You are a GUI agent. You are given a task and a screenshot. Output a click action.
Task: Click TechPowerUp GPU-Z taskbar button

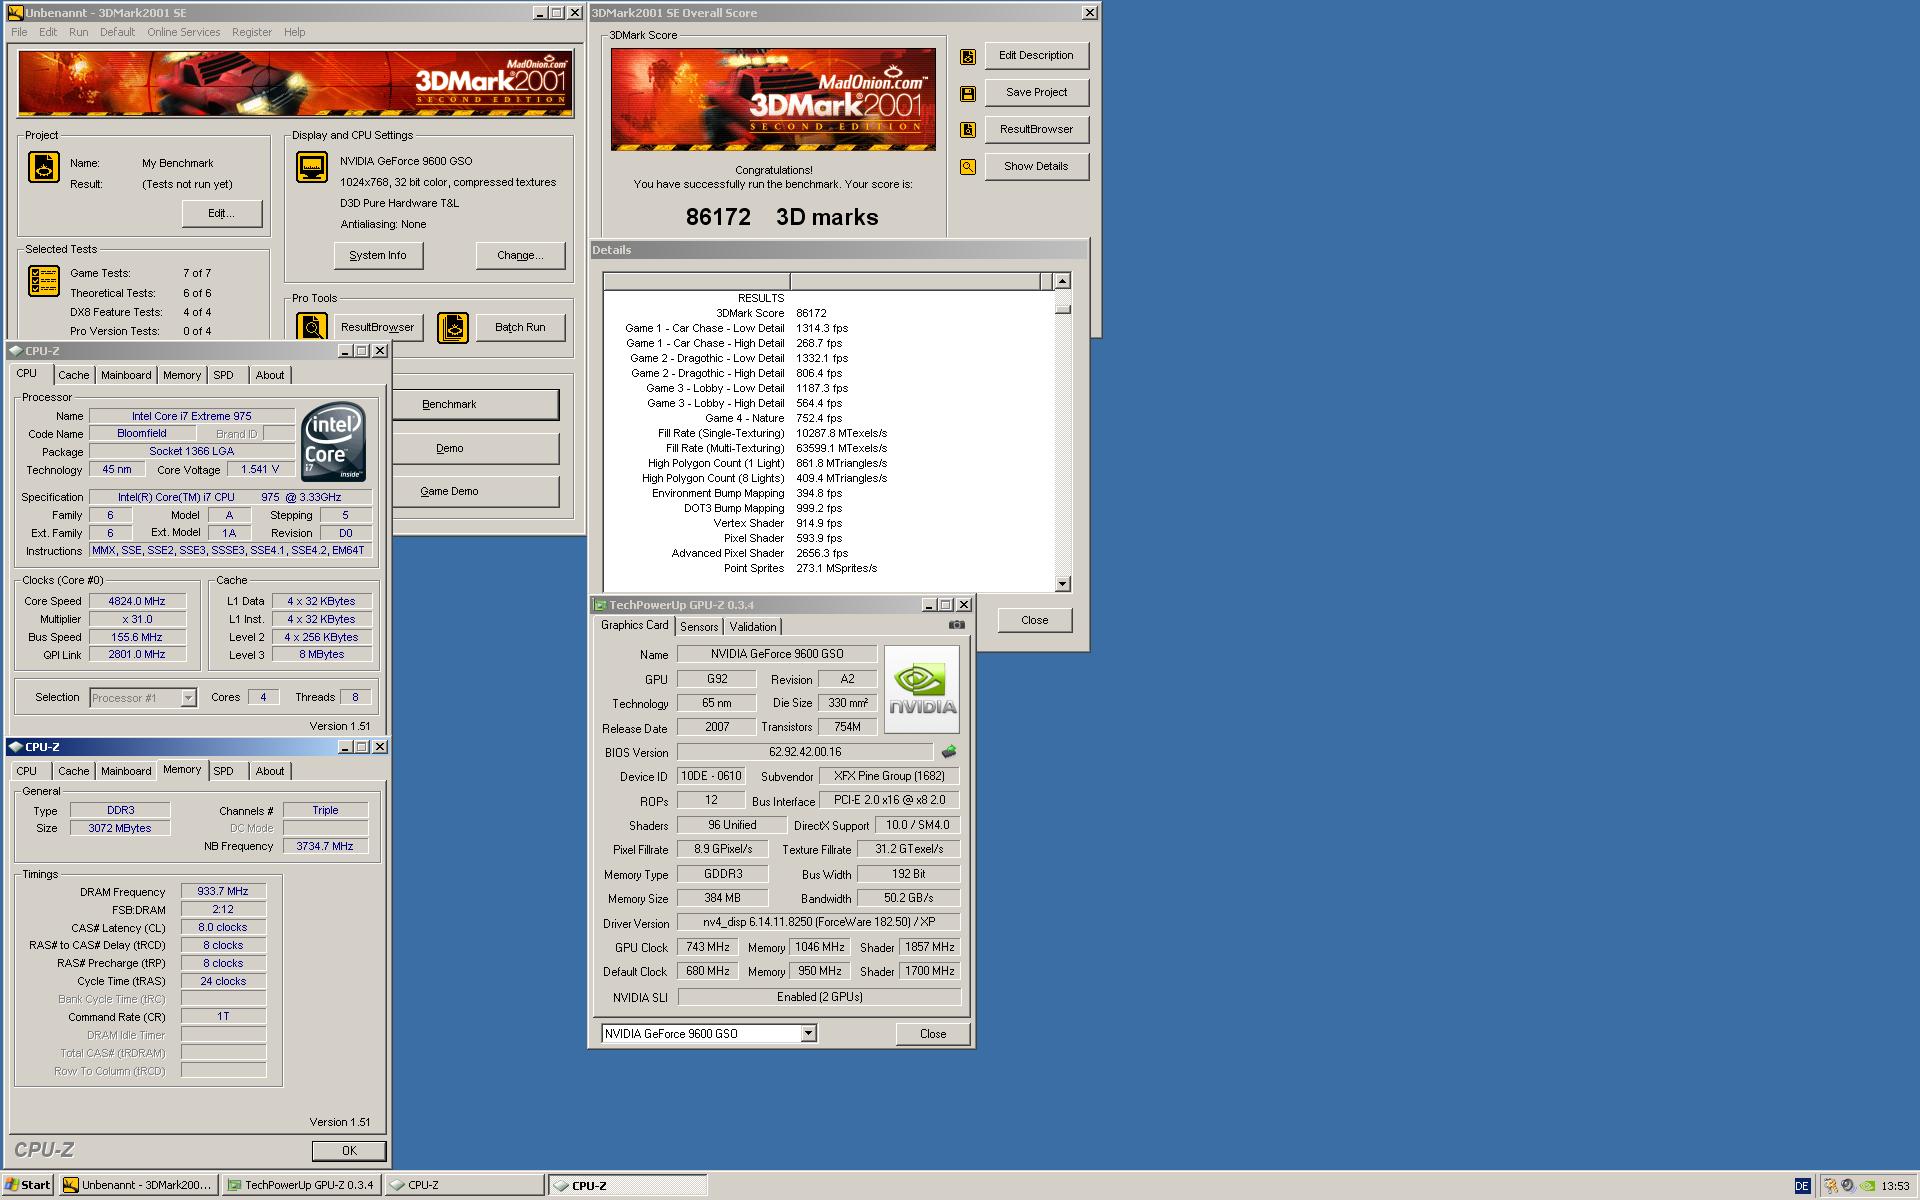coord(300,1185)
